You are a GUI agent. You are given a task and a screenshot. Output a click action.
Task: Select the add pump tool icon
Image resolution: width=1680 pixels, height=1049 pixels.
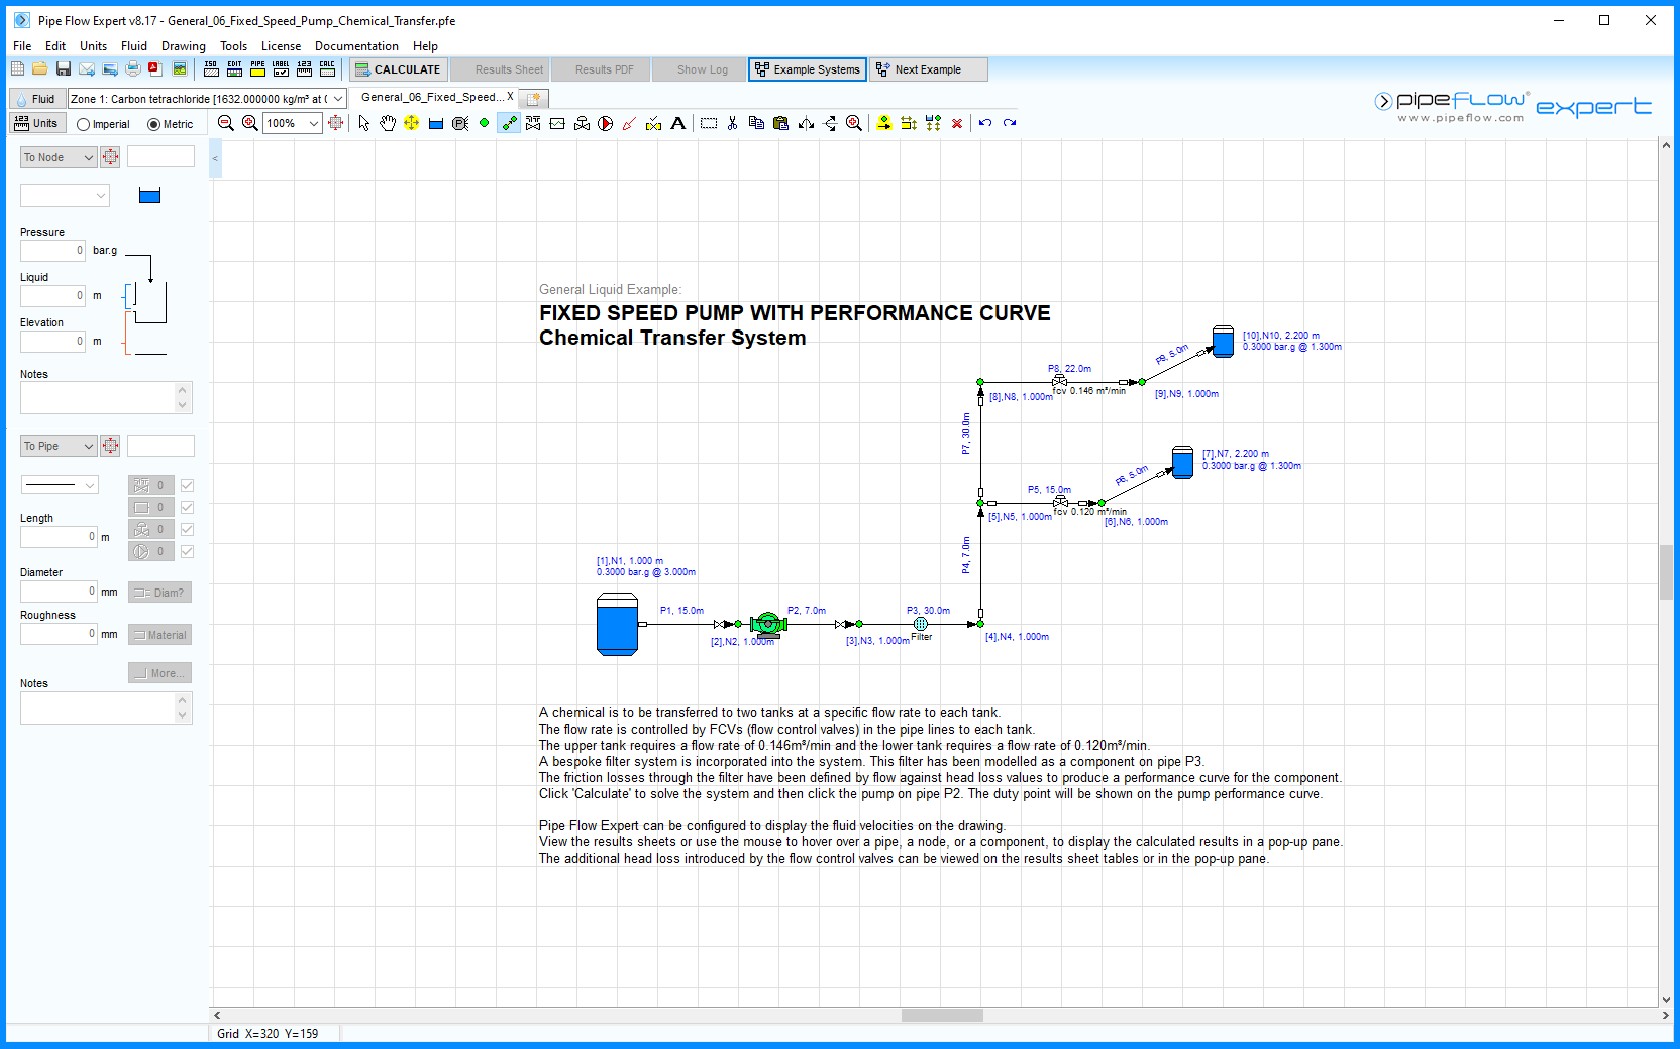[x=606, y=123]
